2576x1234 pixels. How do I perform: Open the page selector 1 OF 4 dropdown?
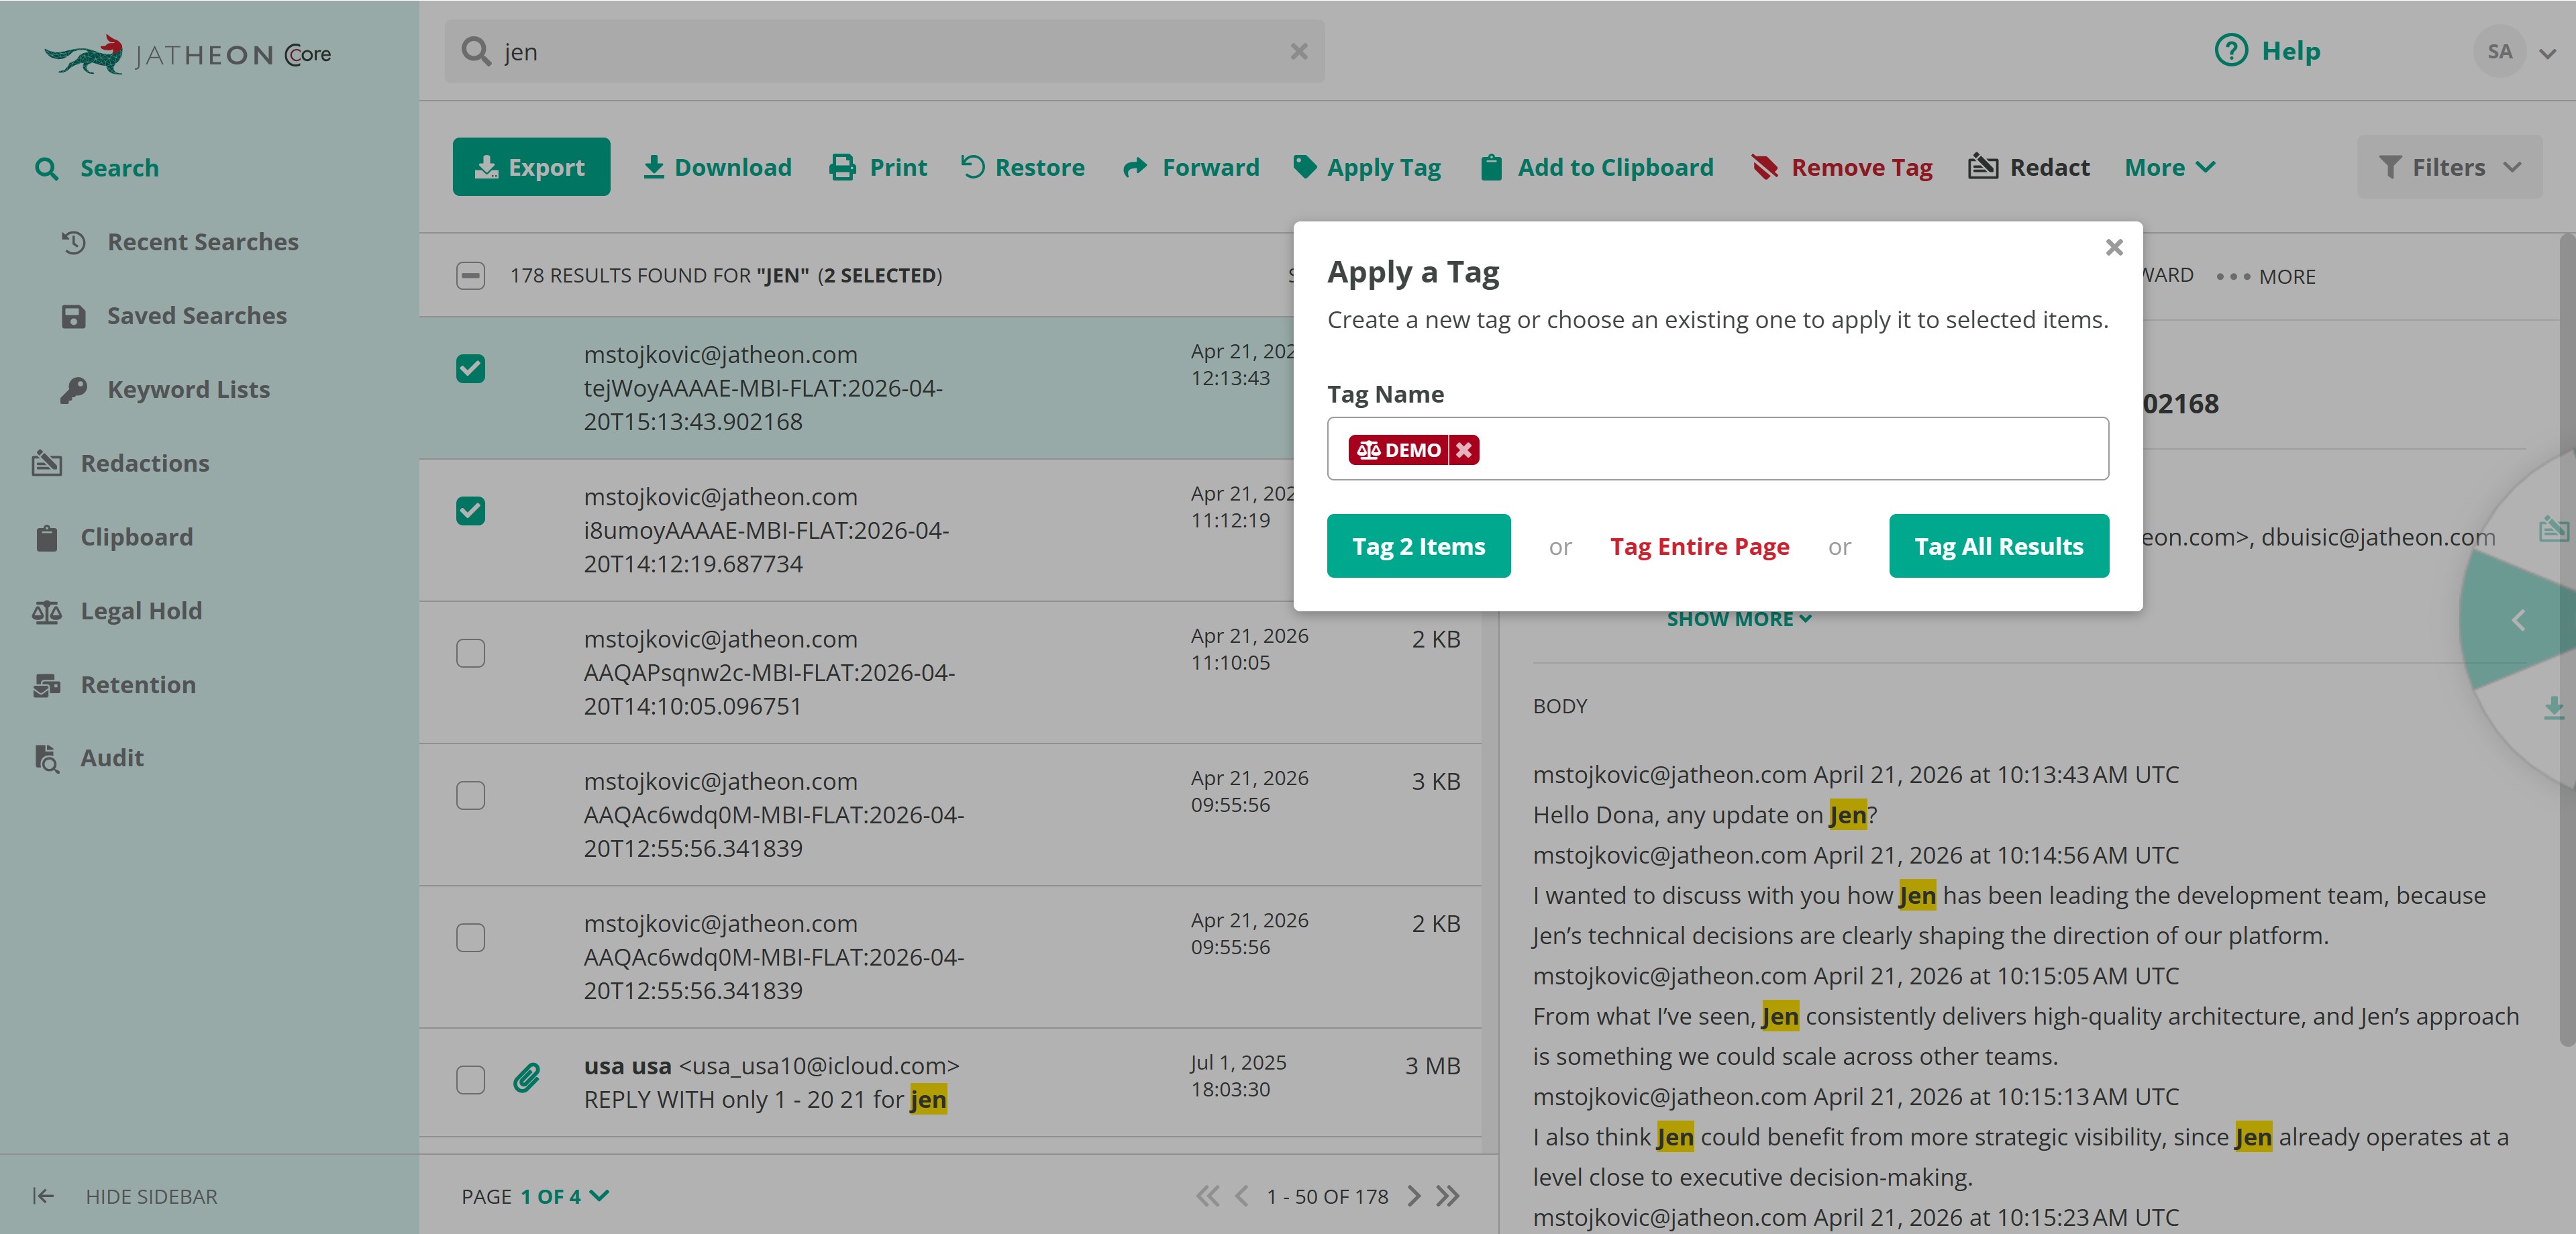point(565,1196)
